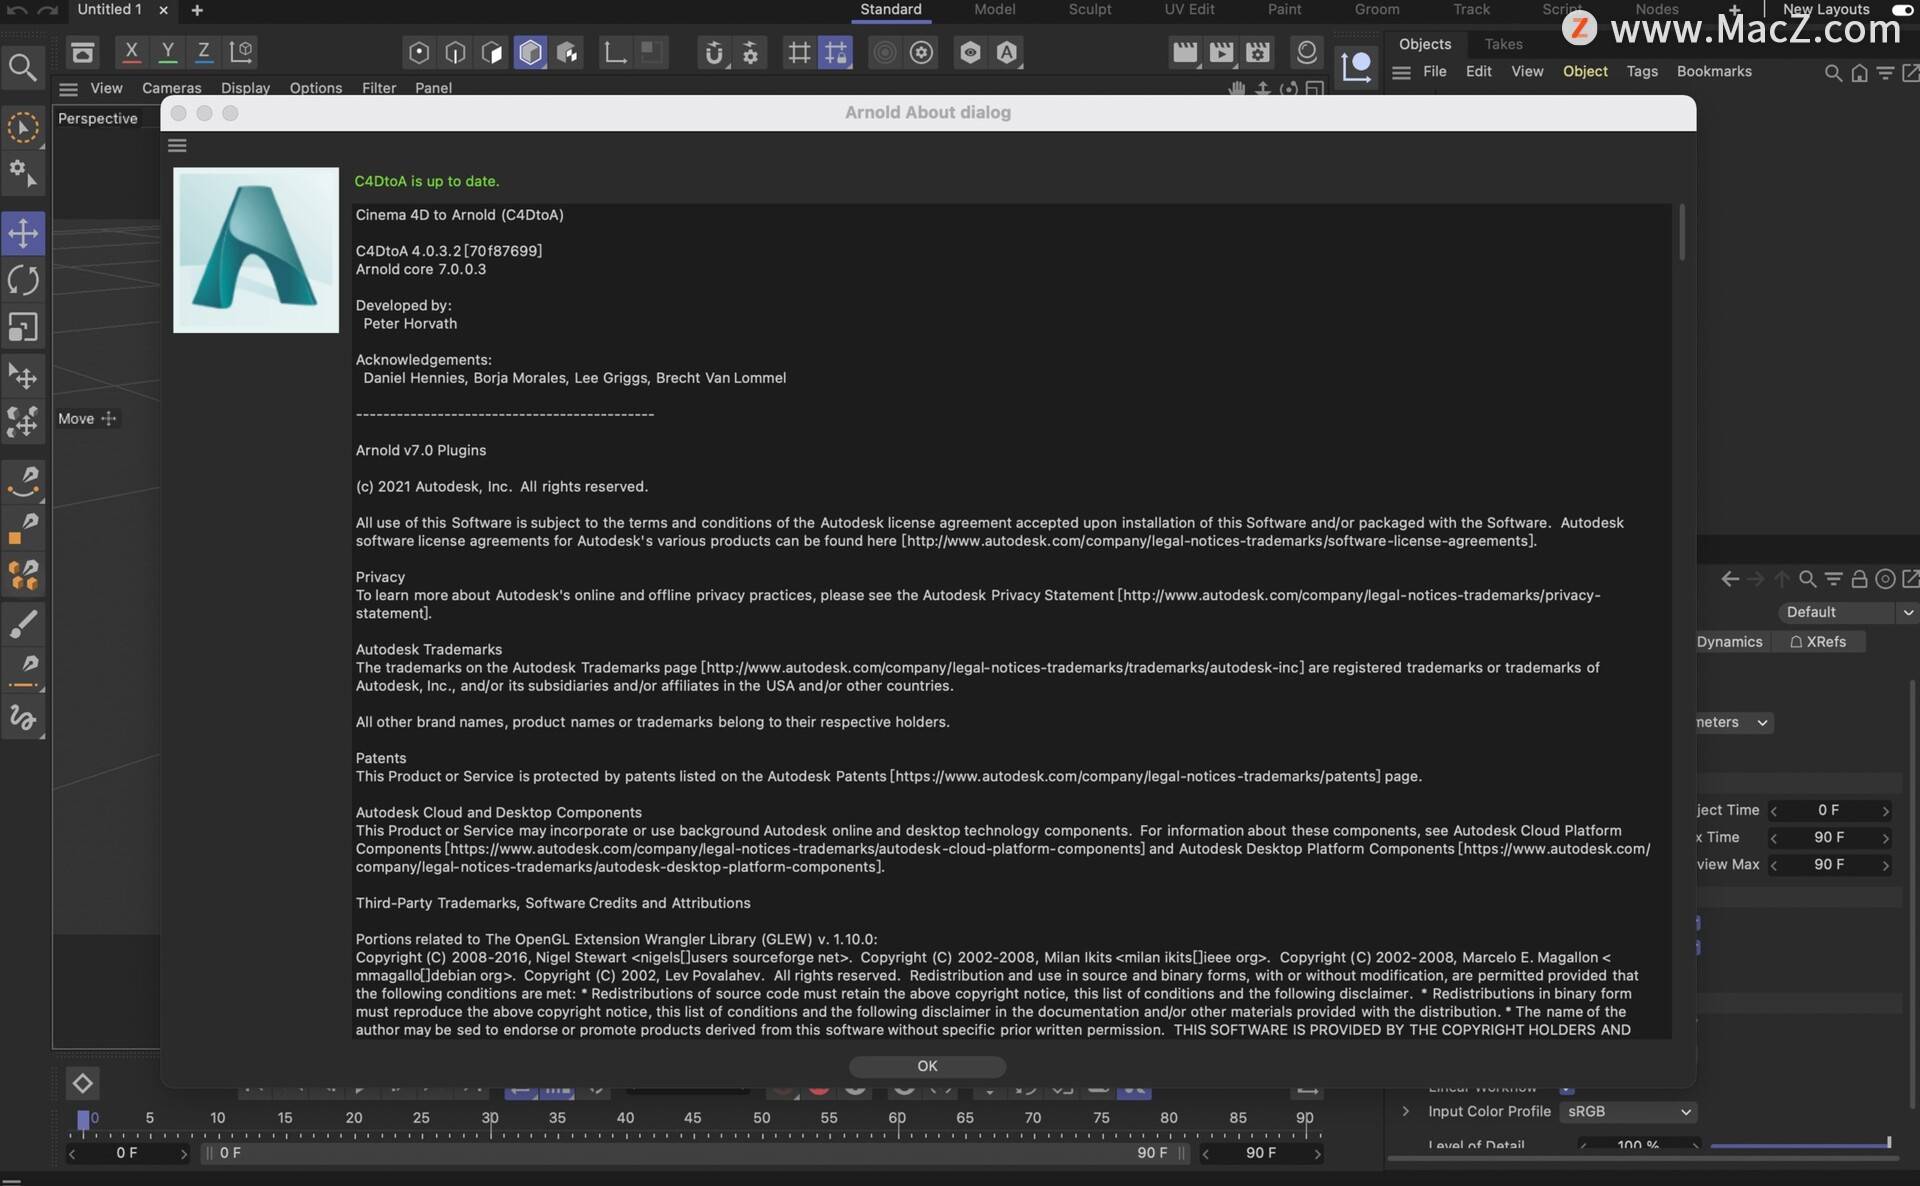Decrease the Project Time stepper arrow
Screen dimensions: 1920x1186
1773,811
